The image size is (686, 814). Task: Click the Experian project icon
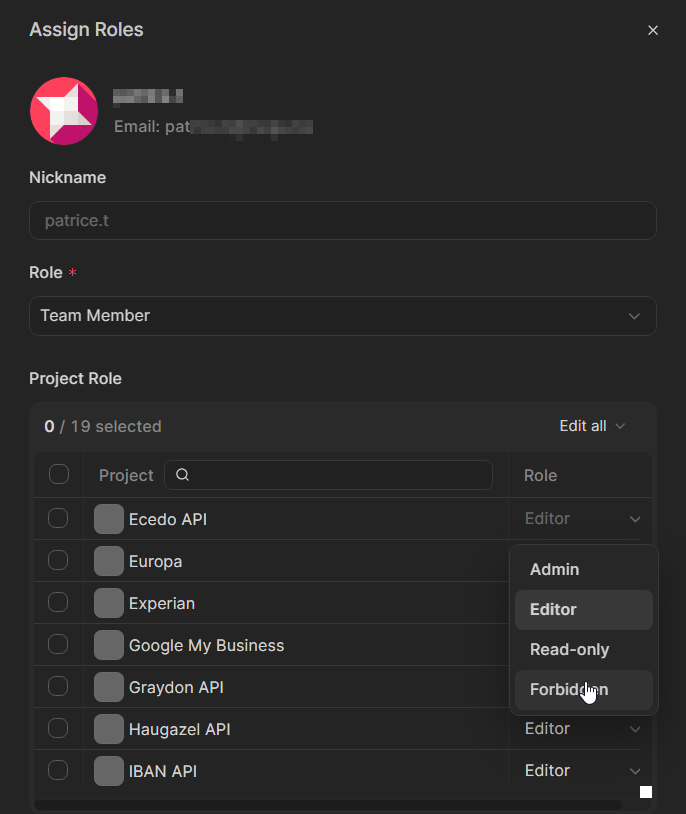pos(109,603)
